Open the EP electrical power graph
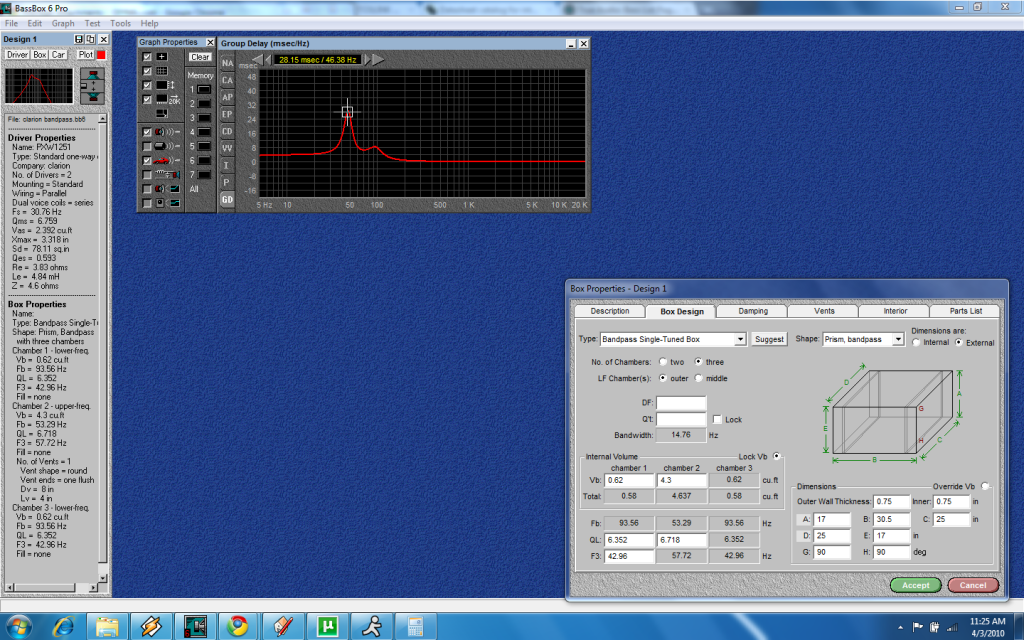The image size is (1024, 640). click(x=227, y=114)
